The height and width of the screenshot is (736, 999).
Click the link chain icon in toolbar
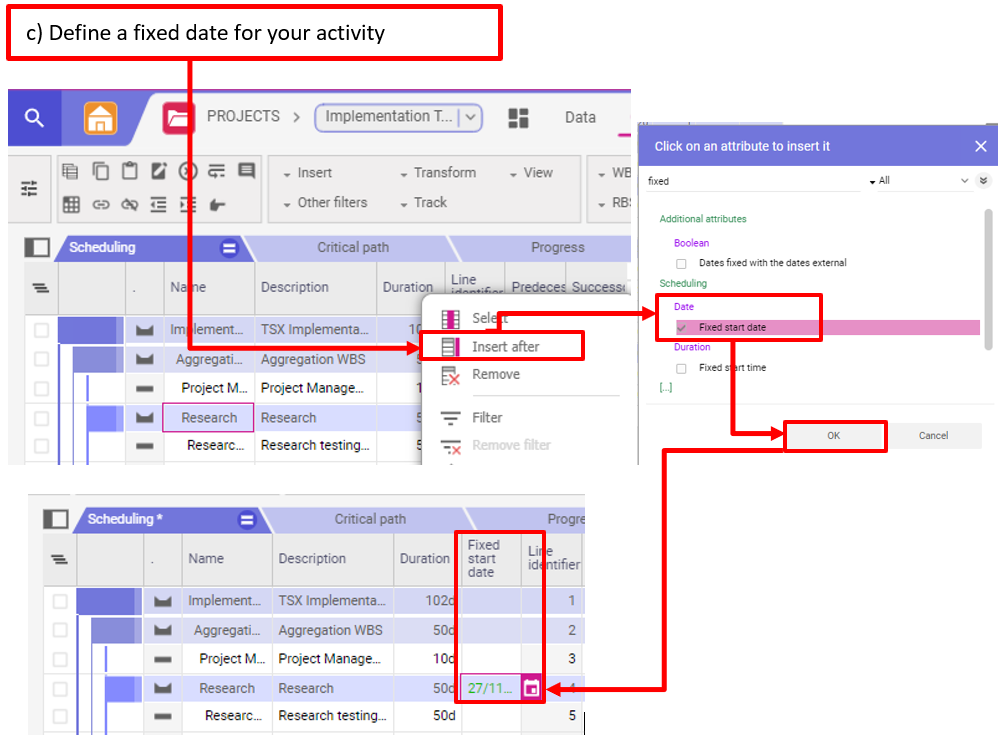pos(100,204)
